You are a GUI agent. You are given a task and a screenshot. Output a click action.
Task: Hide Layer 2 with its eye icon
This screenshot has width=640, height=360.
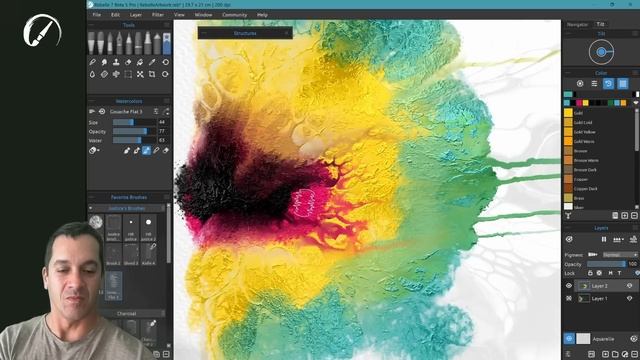point(569,286)
